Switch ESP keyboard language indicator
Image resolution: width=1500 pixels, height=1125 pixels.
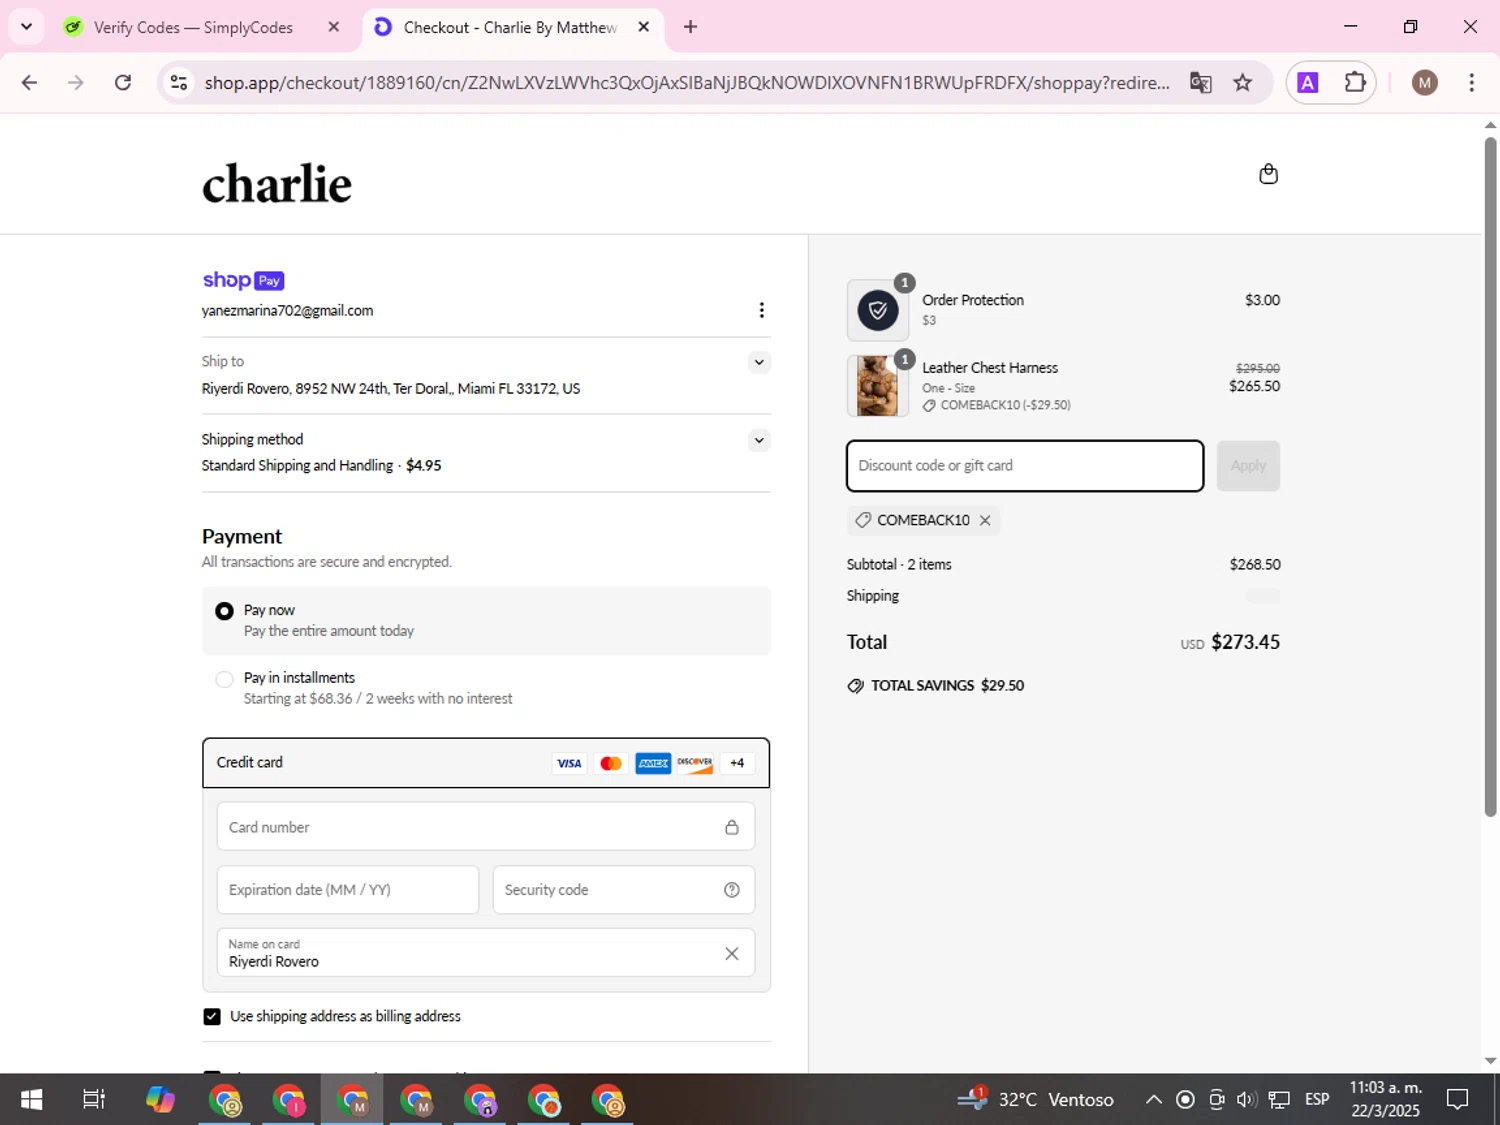click(1317, 1100)
